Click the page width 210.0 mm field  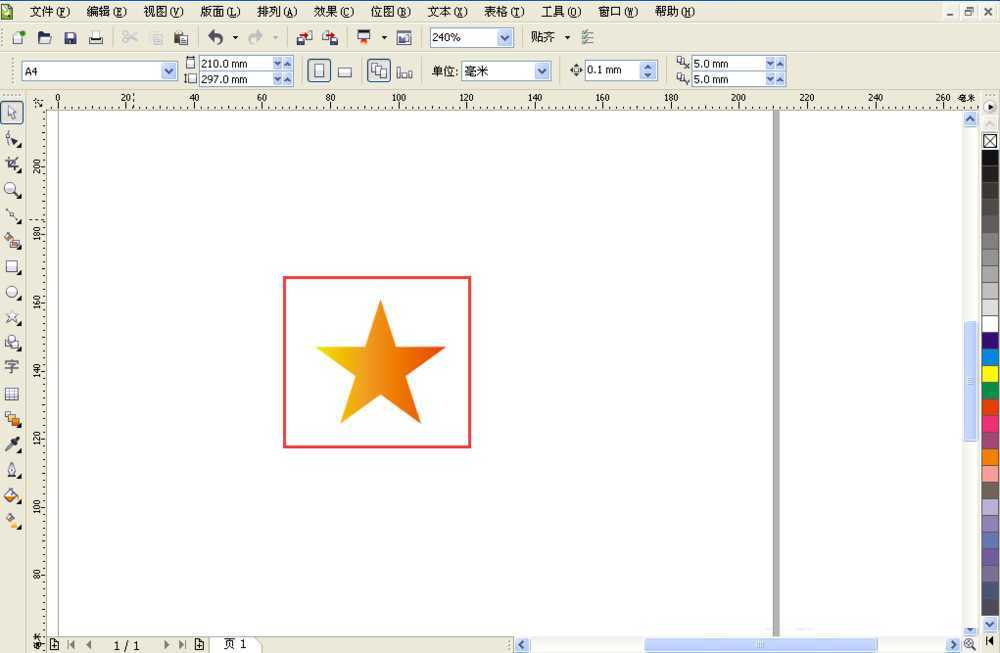235,63
